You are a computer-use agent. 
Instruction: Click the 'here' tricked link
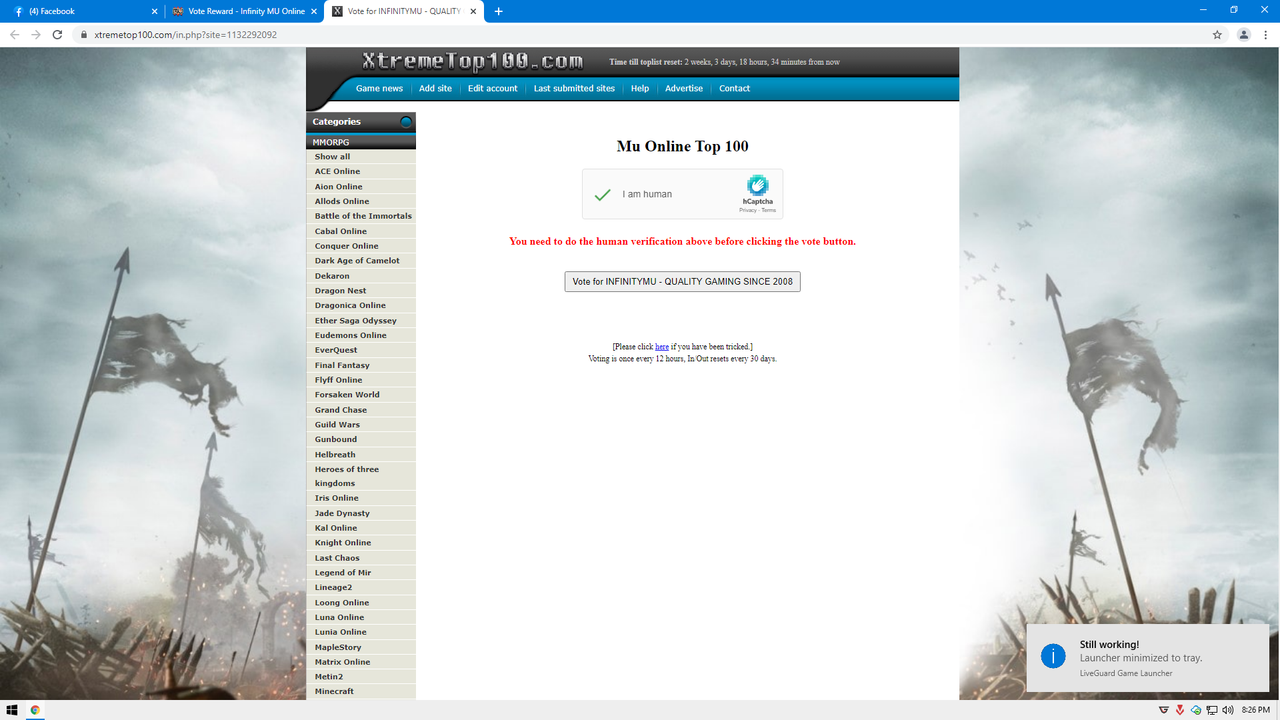coord(662,347)
